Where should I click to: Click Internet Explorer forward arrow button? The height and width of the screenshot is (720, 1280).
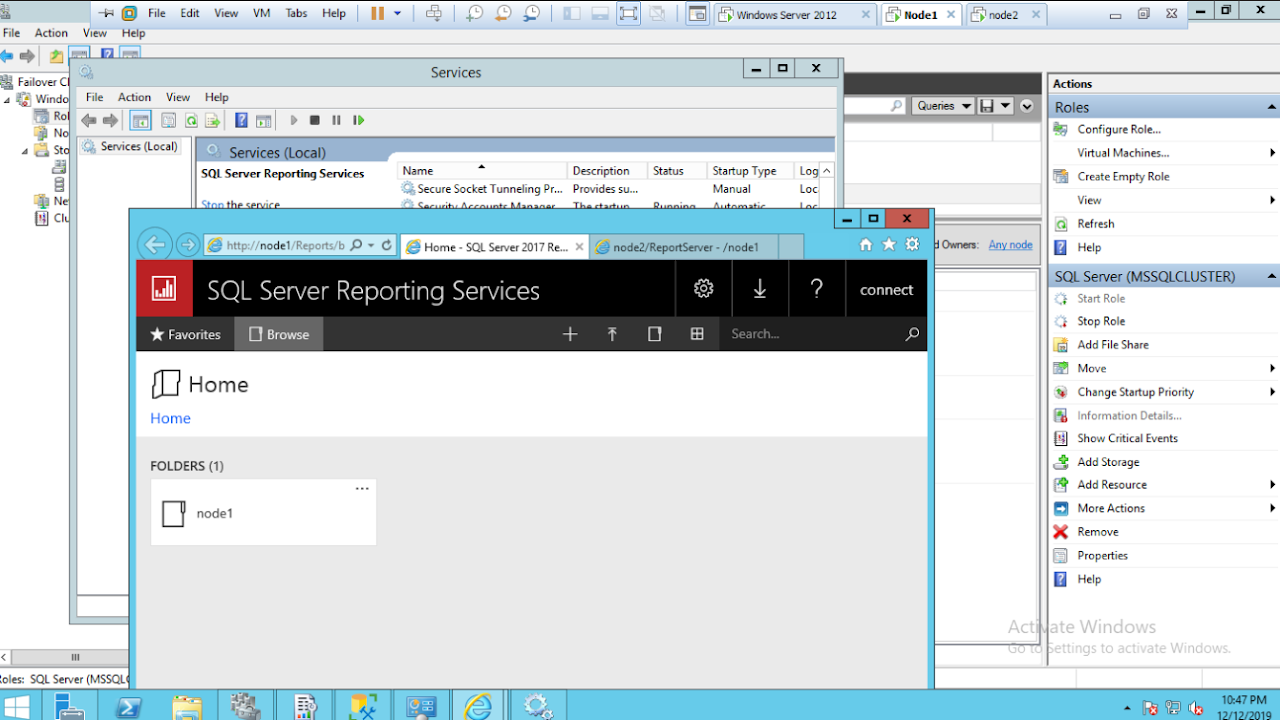(187, 245)
